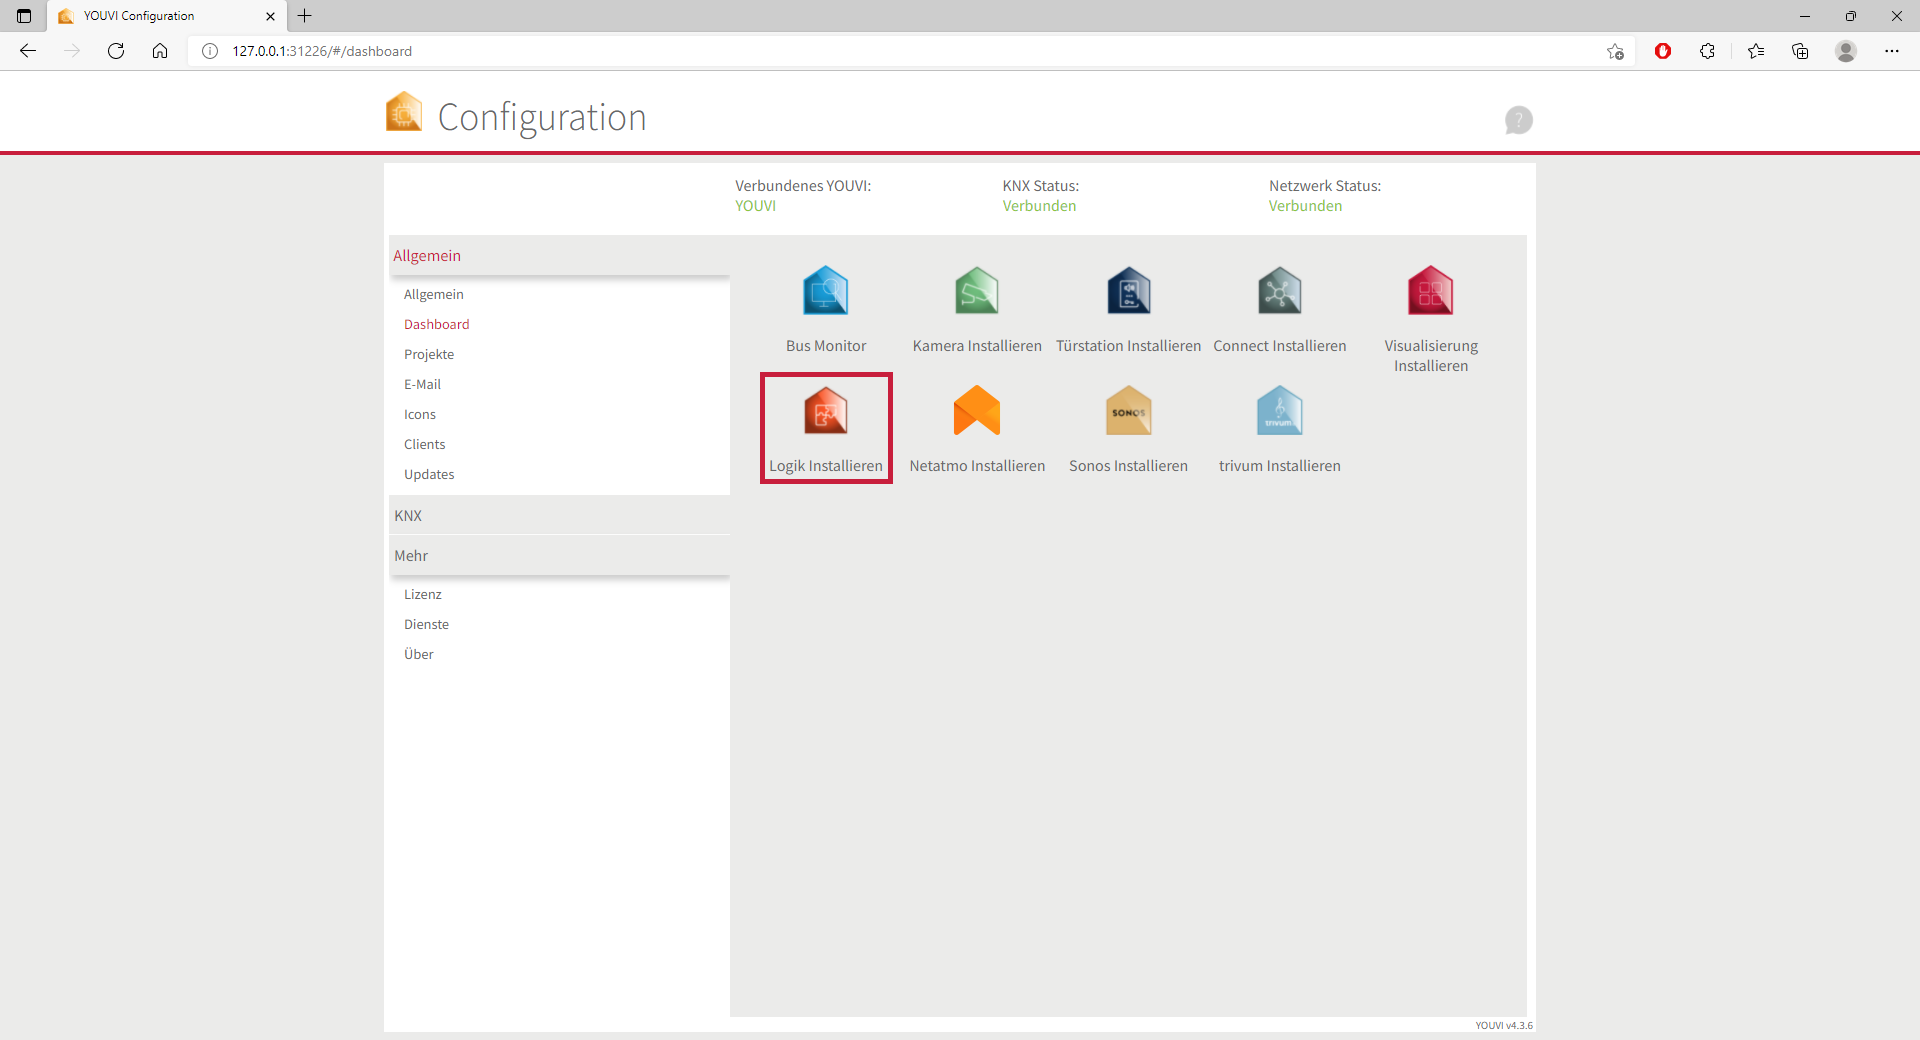
Task: Open the browser collections icon
Action: click(1800, 51)
